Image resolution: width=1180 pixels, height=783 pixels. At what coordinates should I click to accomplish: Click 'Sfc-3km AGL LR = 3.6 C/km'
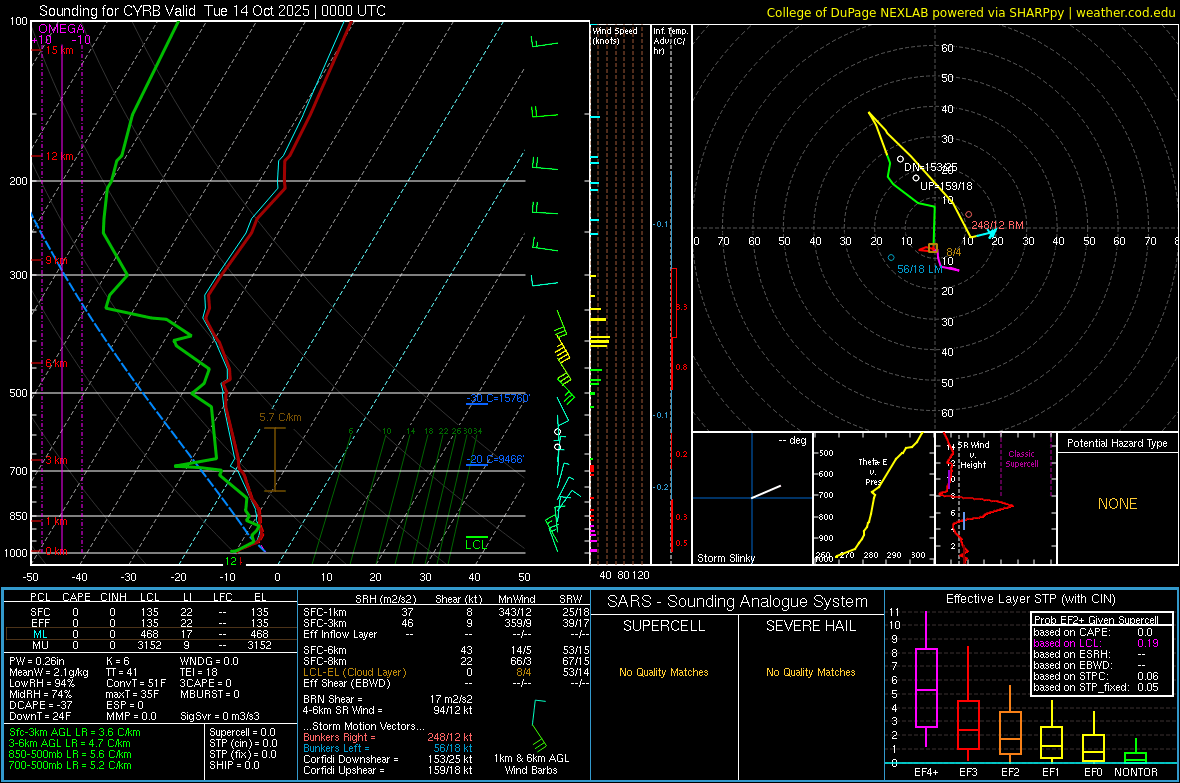pos(75,732)
